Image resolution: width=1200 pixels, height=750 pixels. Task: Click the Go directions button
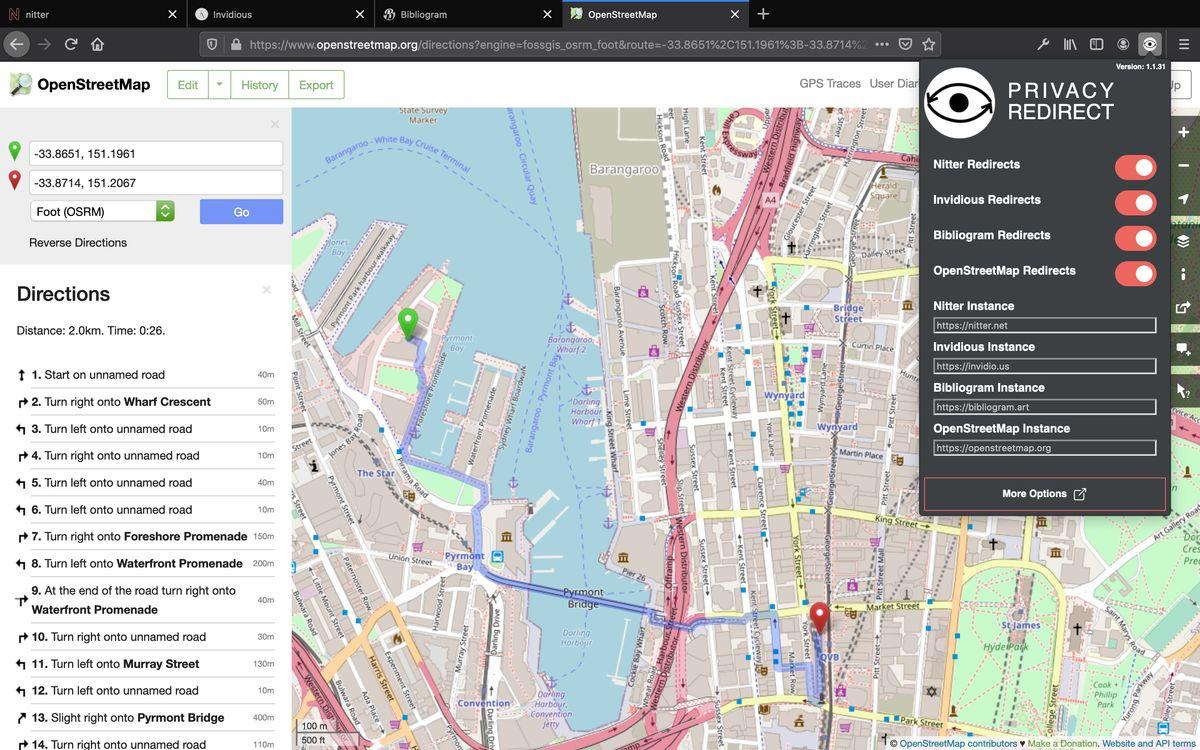[x=241, y=211]
